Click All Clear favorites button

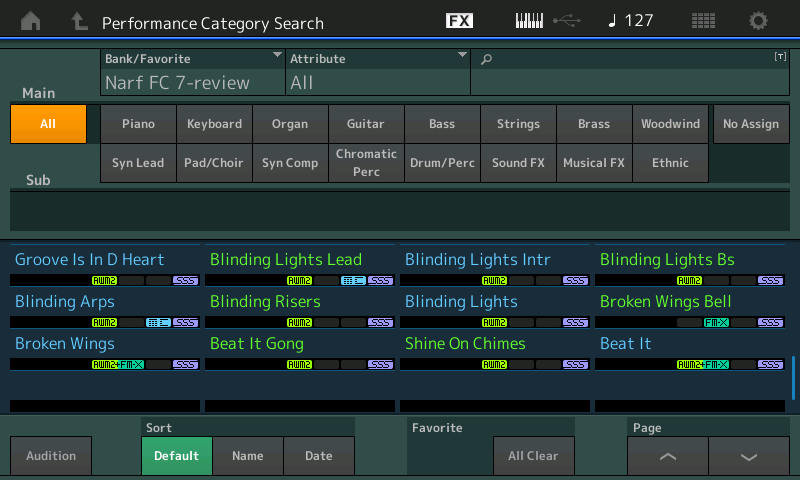click(533, 456)
